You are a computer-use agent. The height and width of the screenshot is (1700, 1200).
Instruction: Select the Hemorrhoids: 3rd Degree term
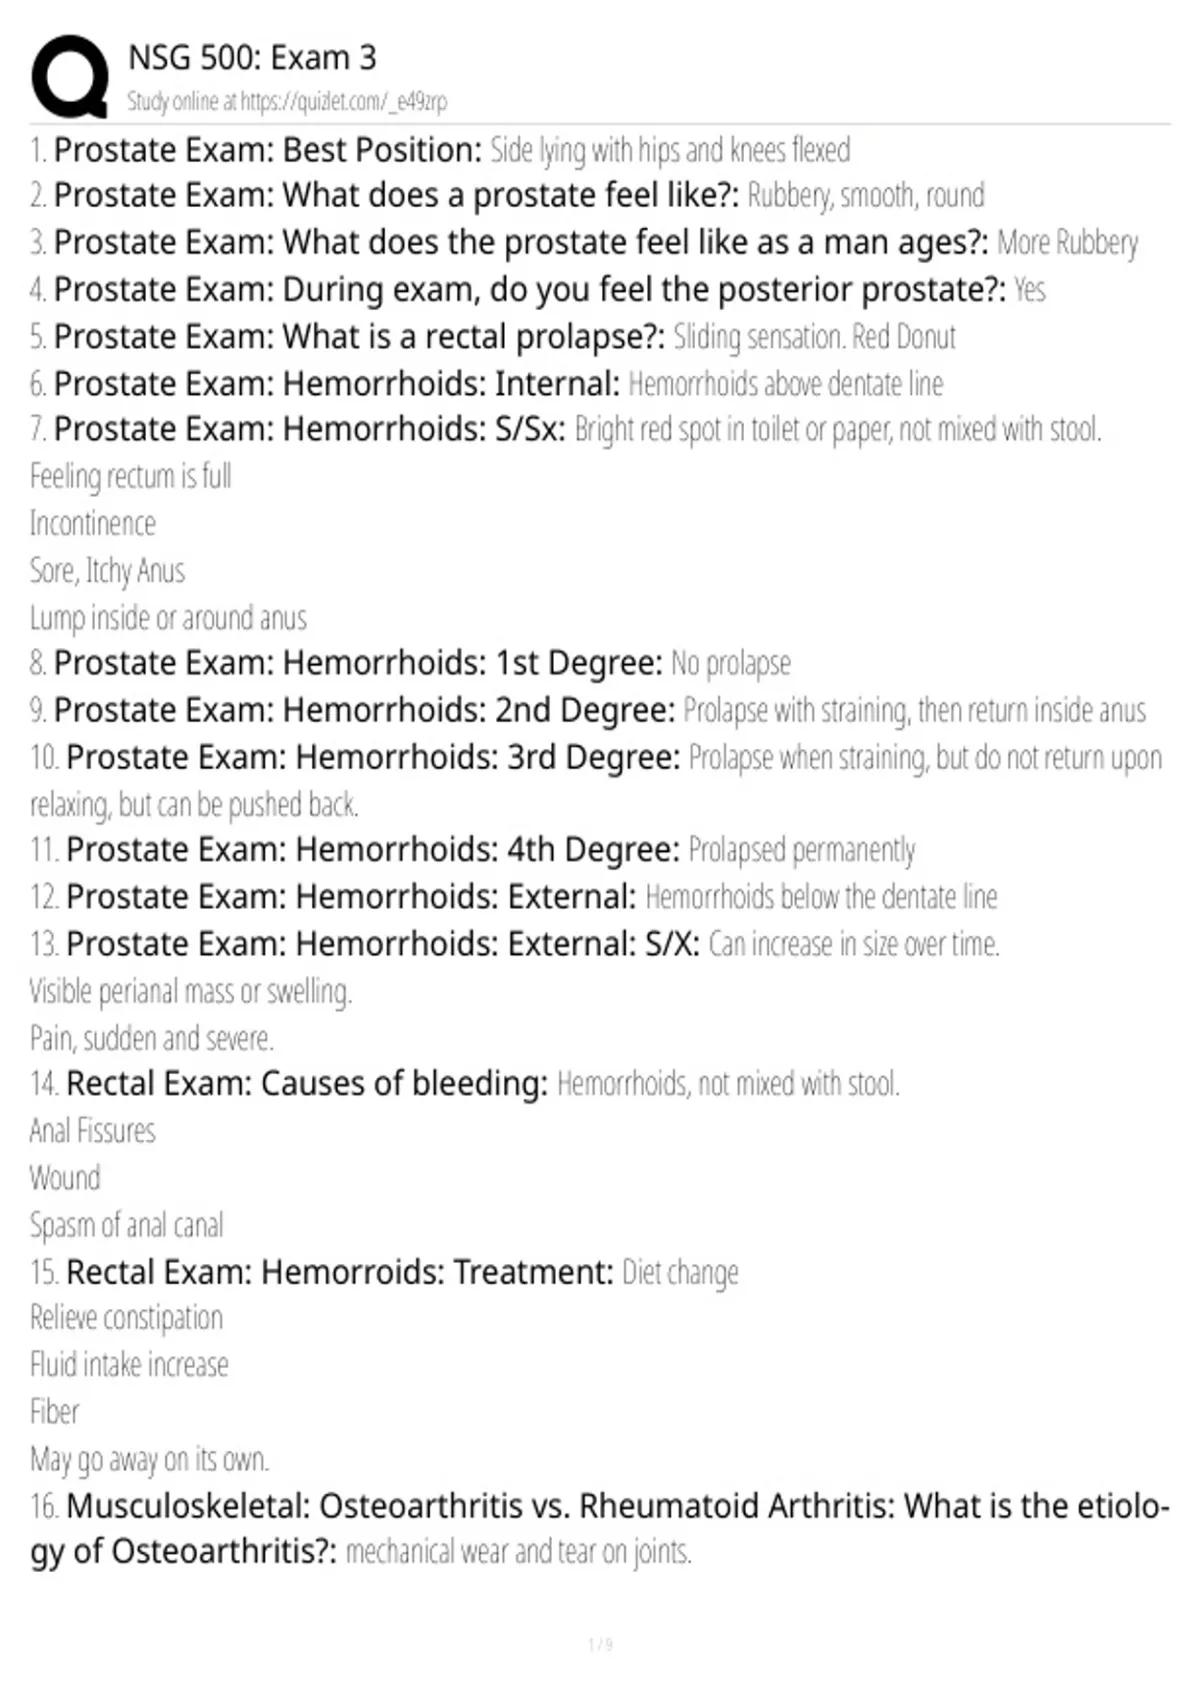pos(373,757)
